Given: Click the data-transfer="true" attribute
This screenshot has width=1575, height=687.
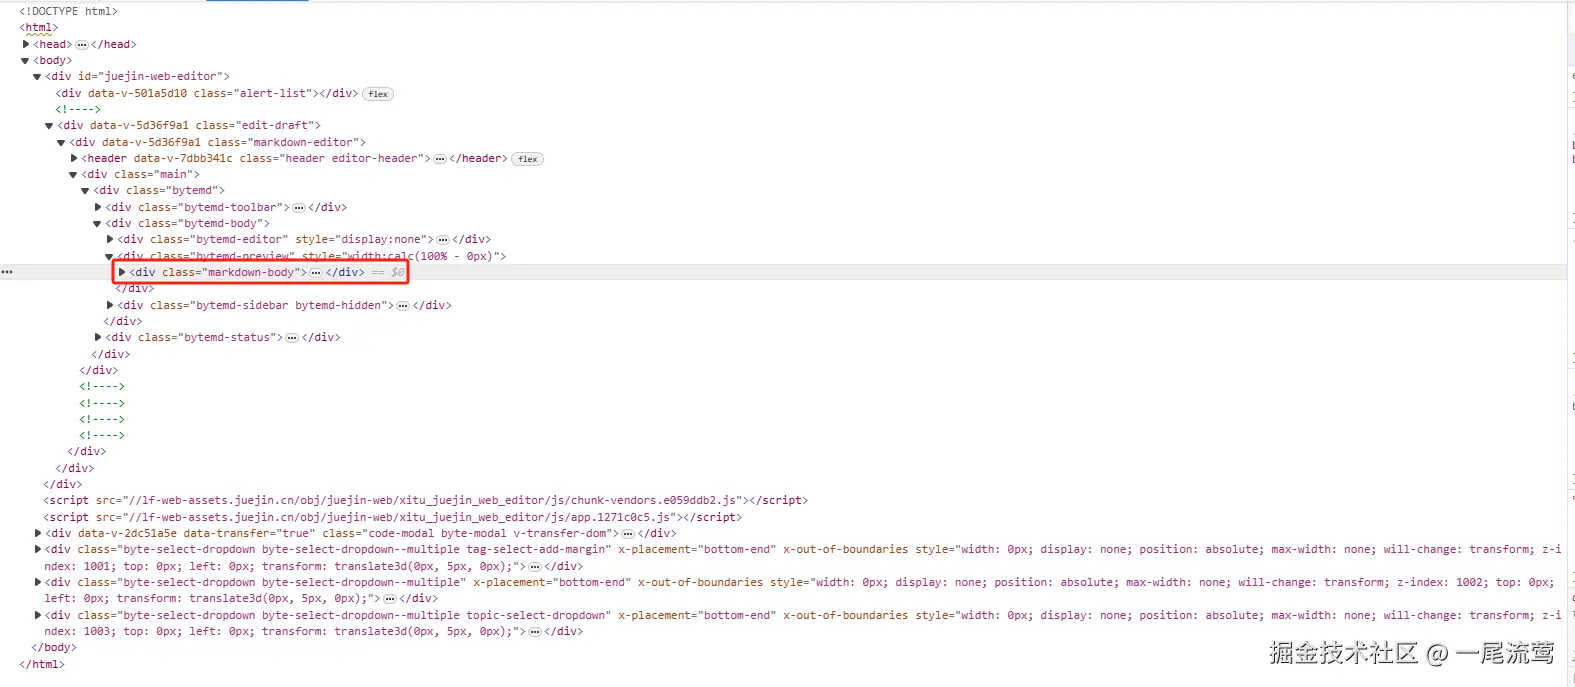Looking at the screenshot, I should pos(250,533).
